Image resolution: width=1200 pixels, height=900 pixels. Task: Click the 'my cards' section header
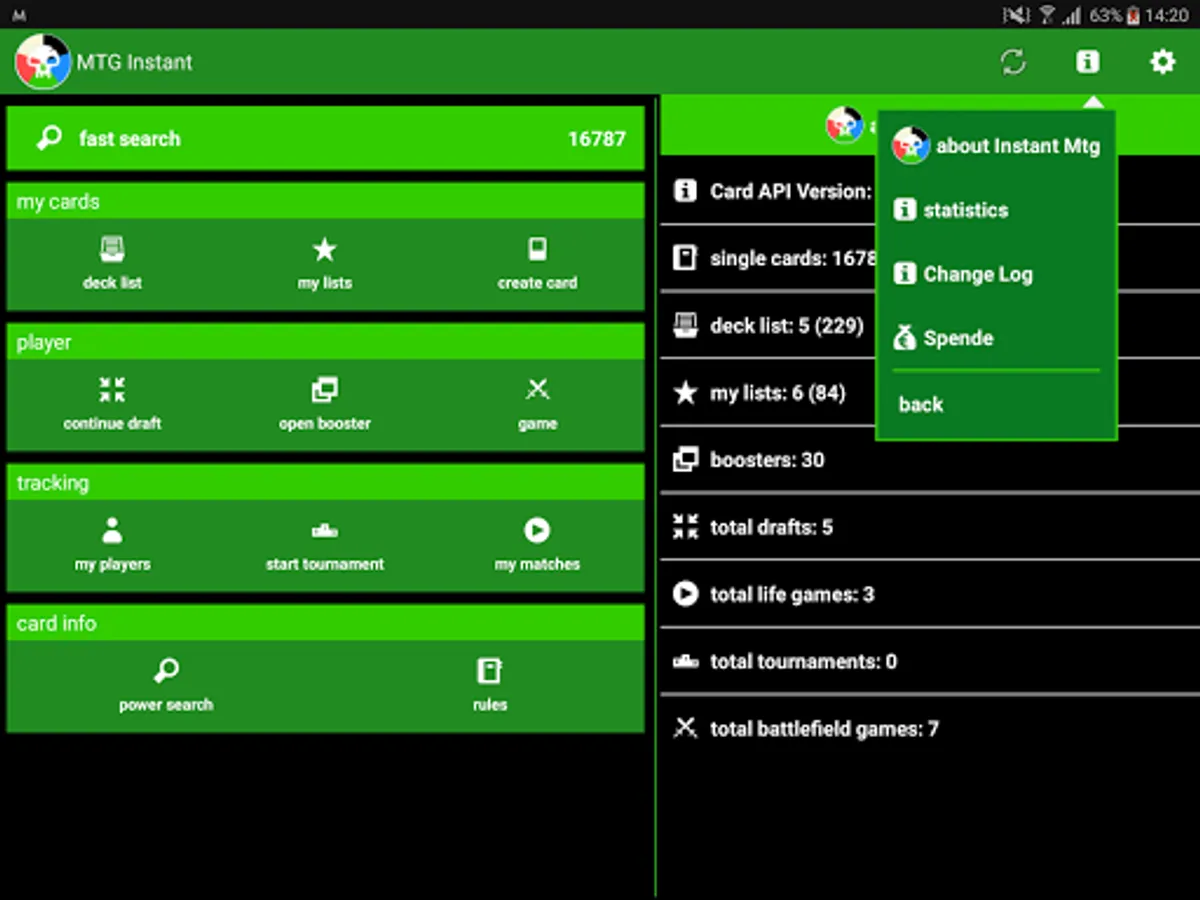[325, 201]
